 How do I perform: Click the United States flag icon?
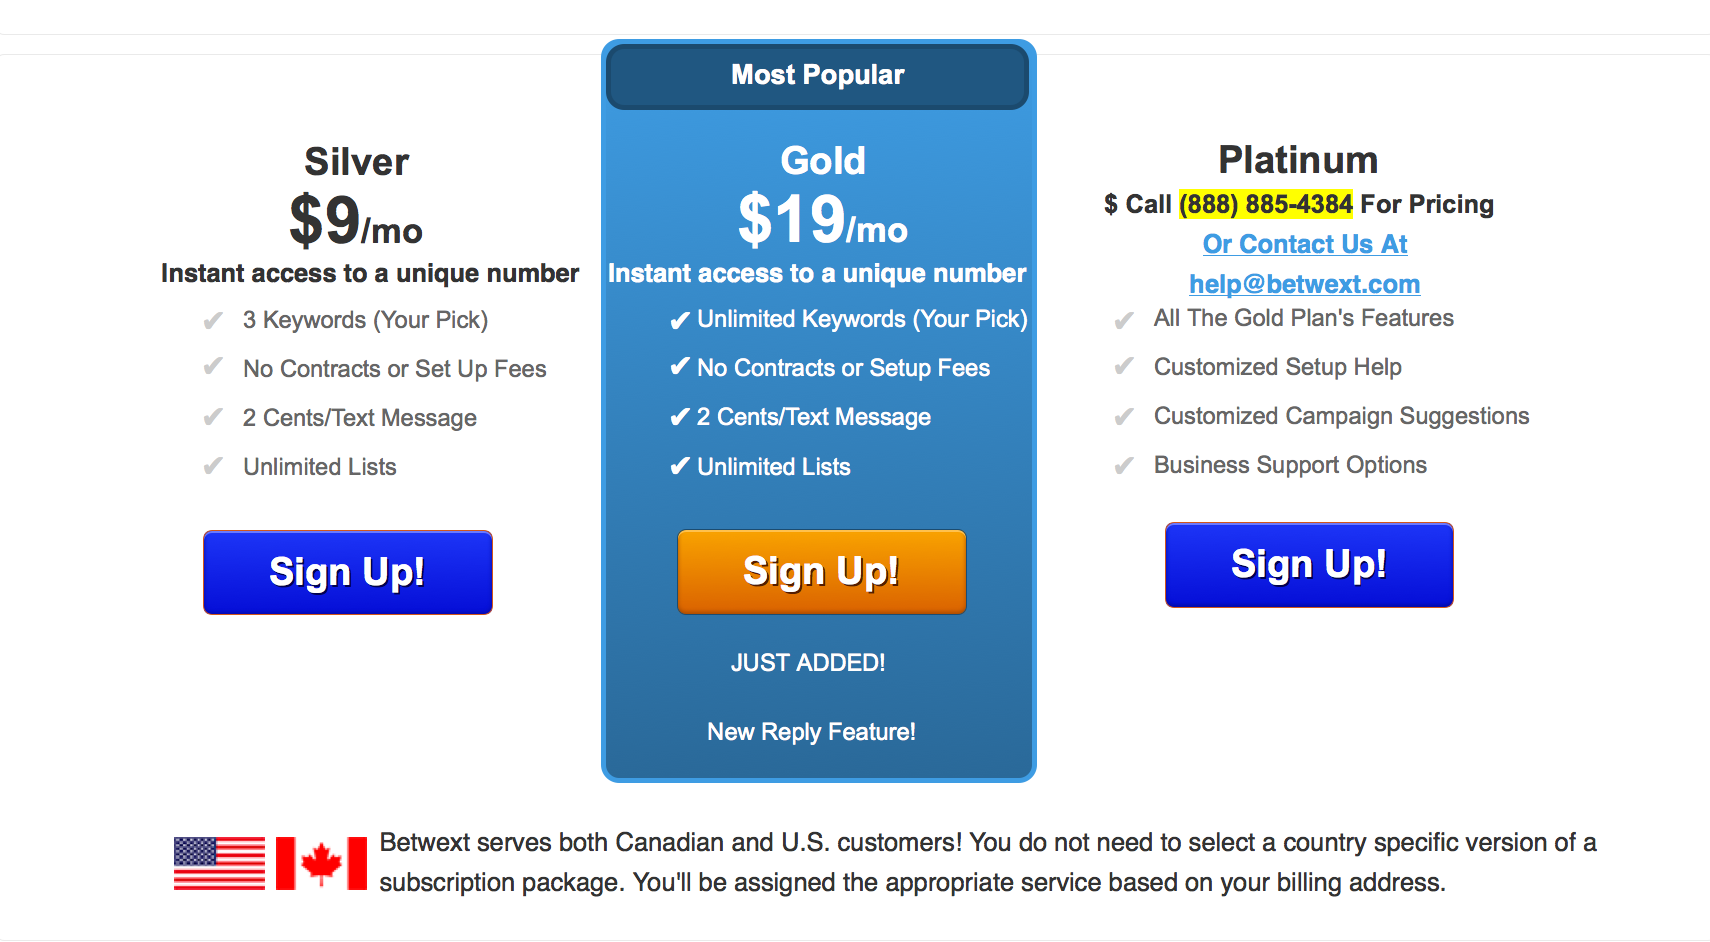click(219, 863)
